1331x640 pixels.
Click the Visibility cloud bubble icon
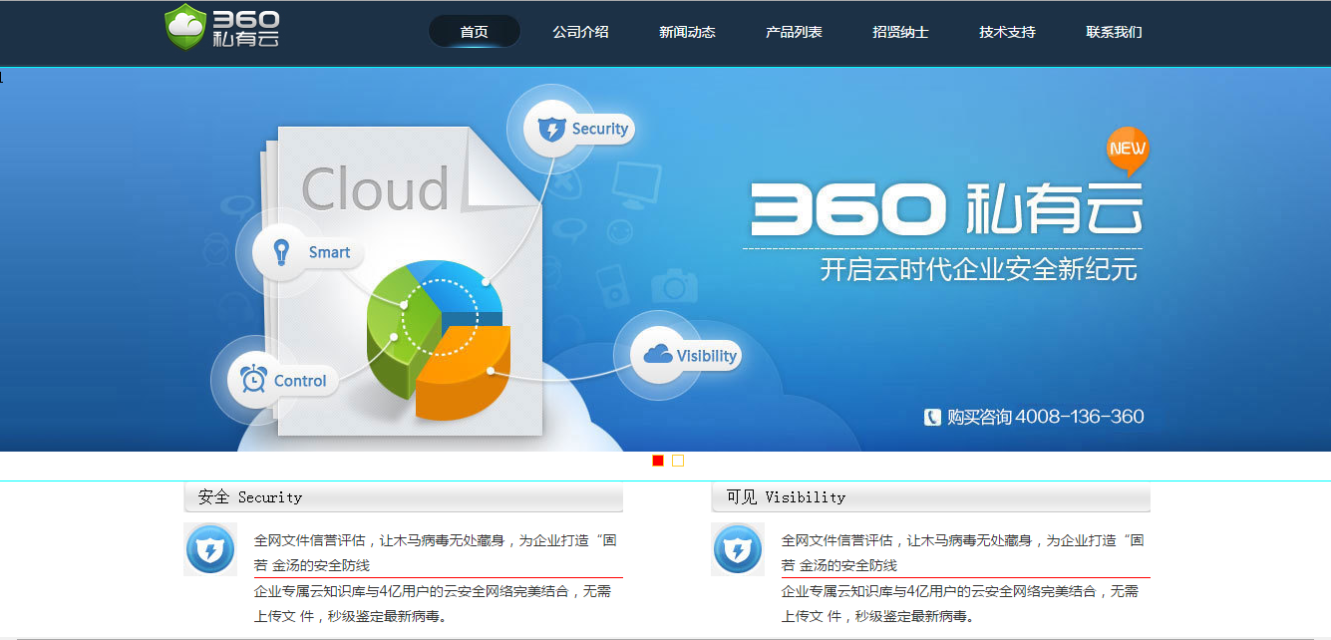pos(658,355)
